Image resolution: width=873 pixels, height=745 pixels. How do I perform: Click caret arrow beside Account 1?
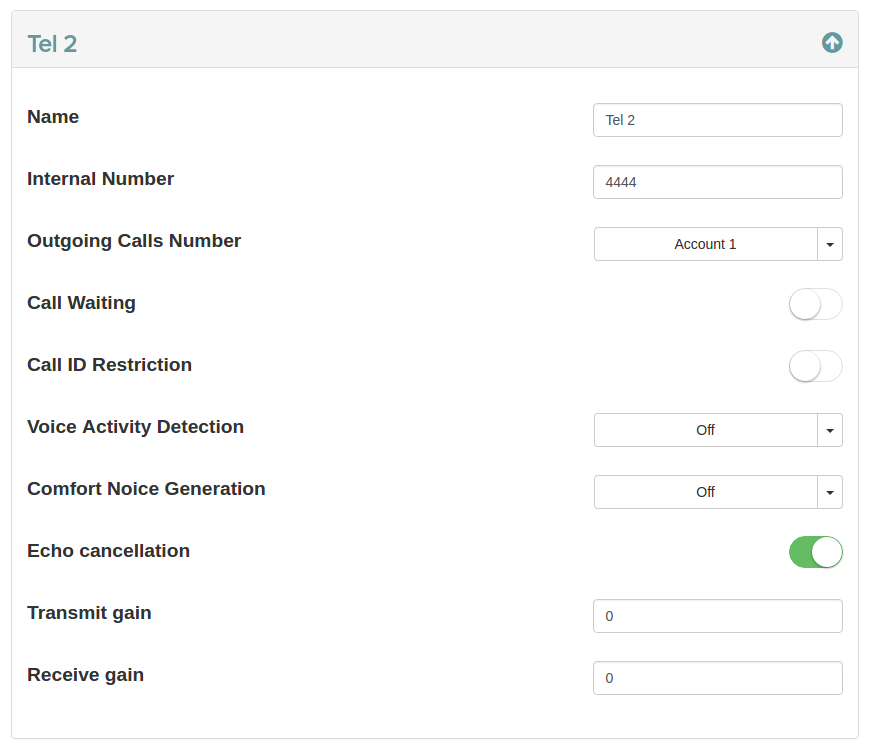(x=831, y=244)
